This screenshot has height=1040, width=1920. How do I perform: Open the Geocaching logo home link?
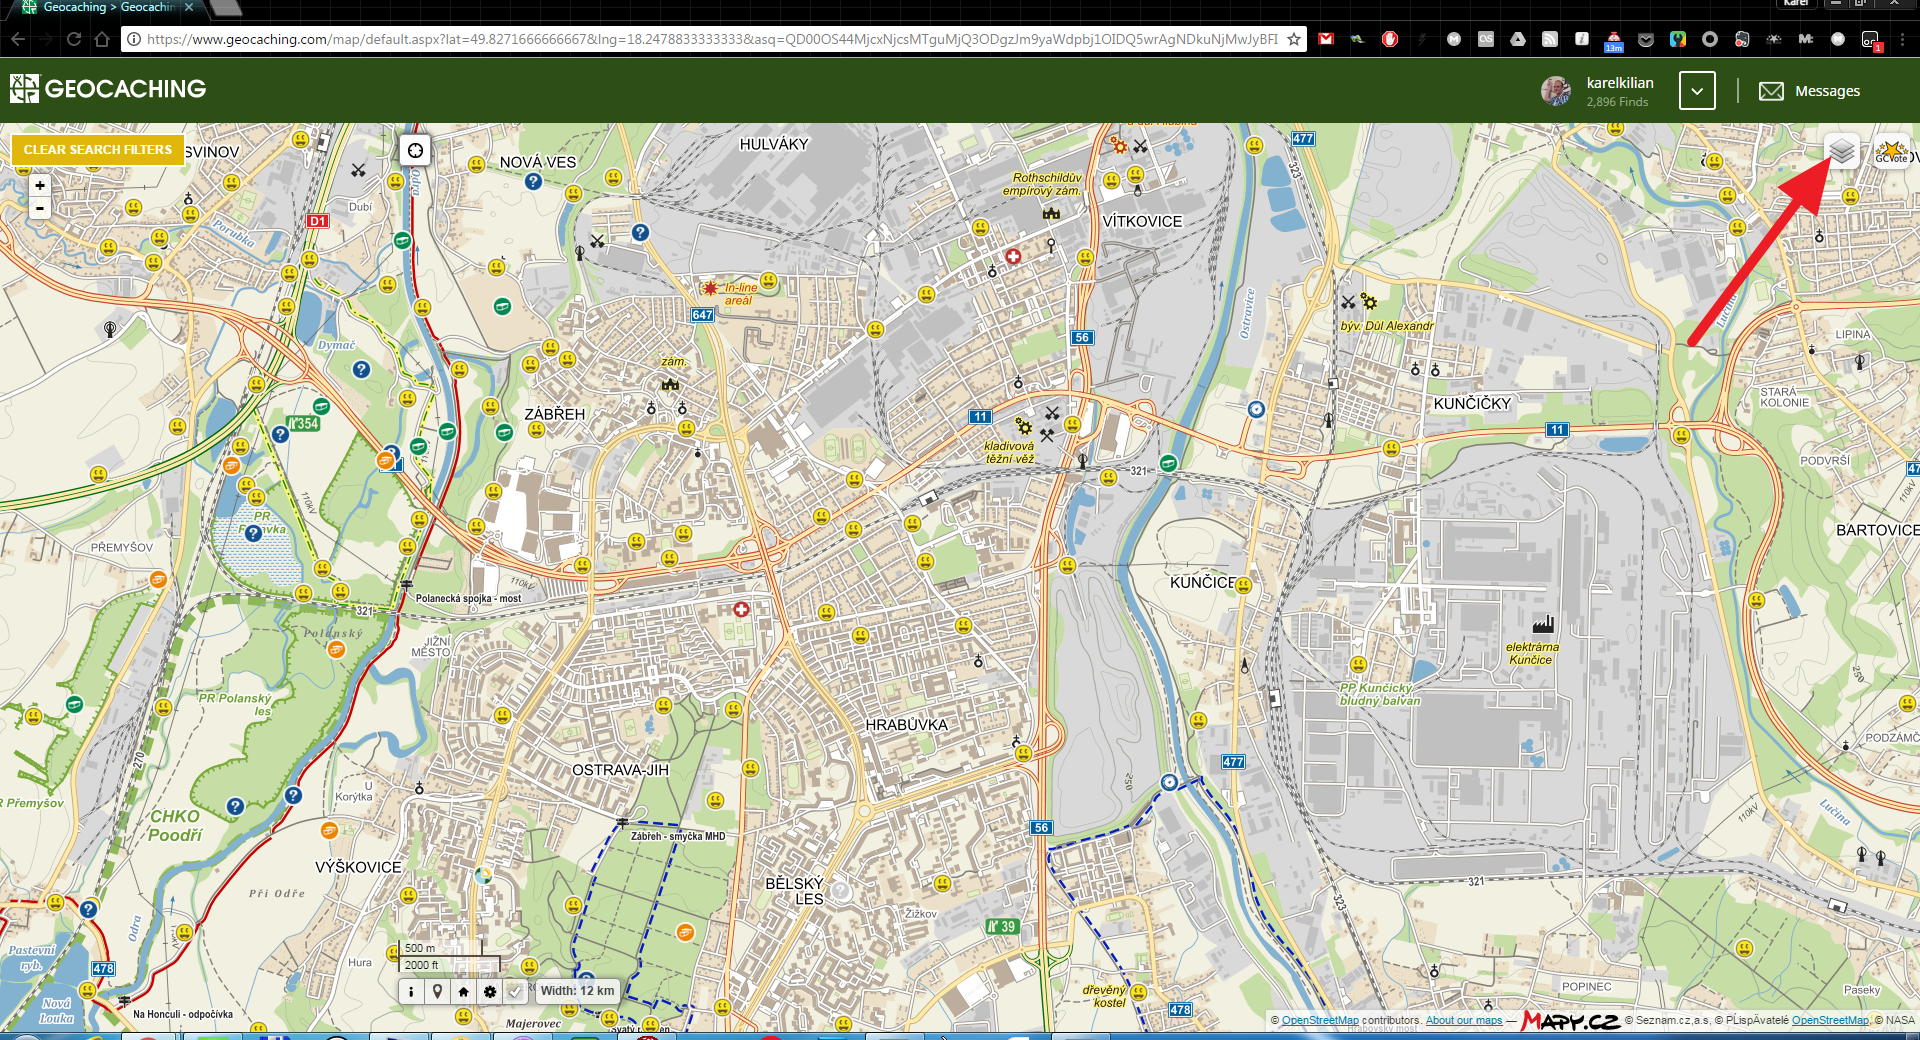pyautogui.click(x=108, y=89)
